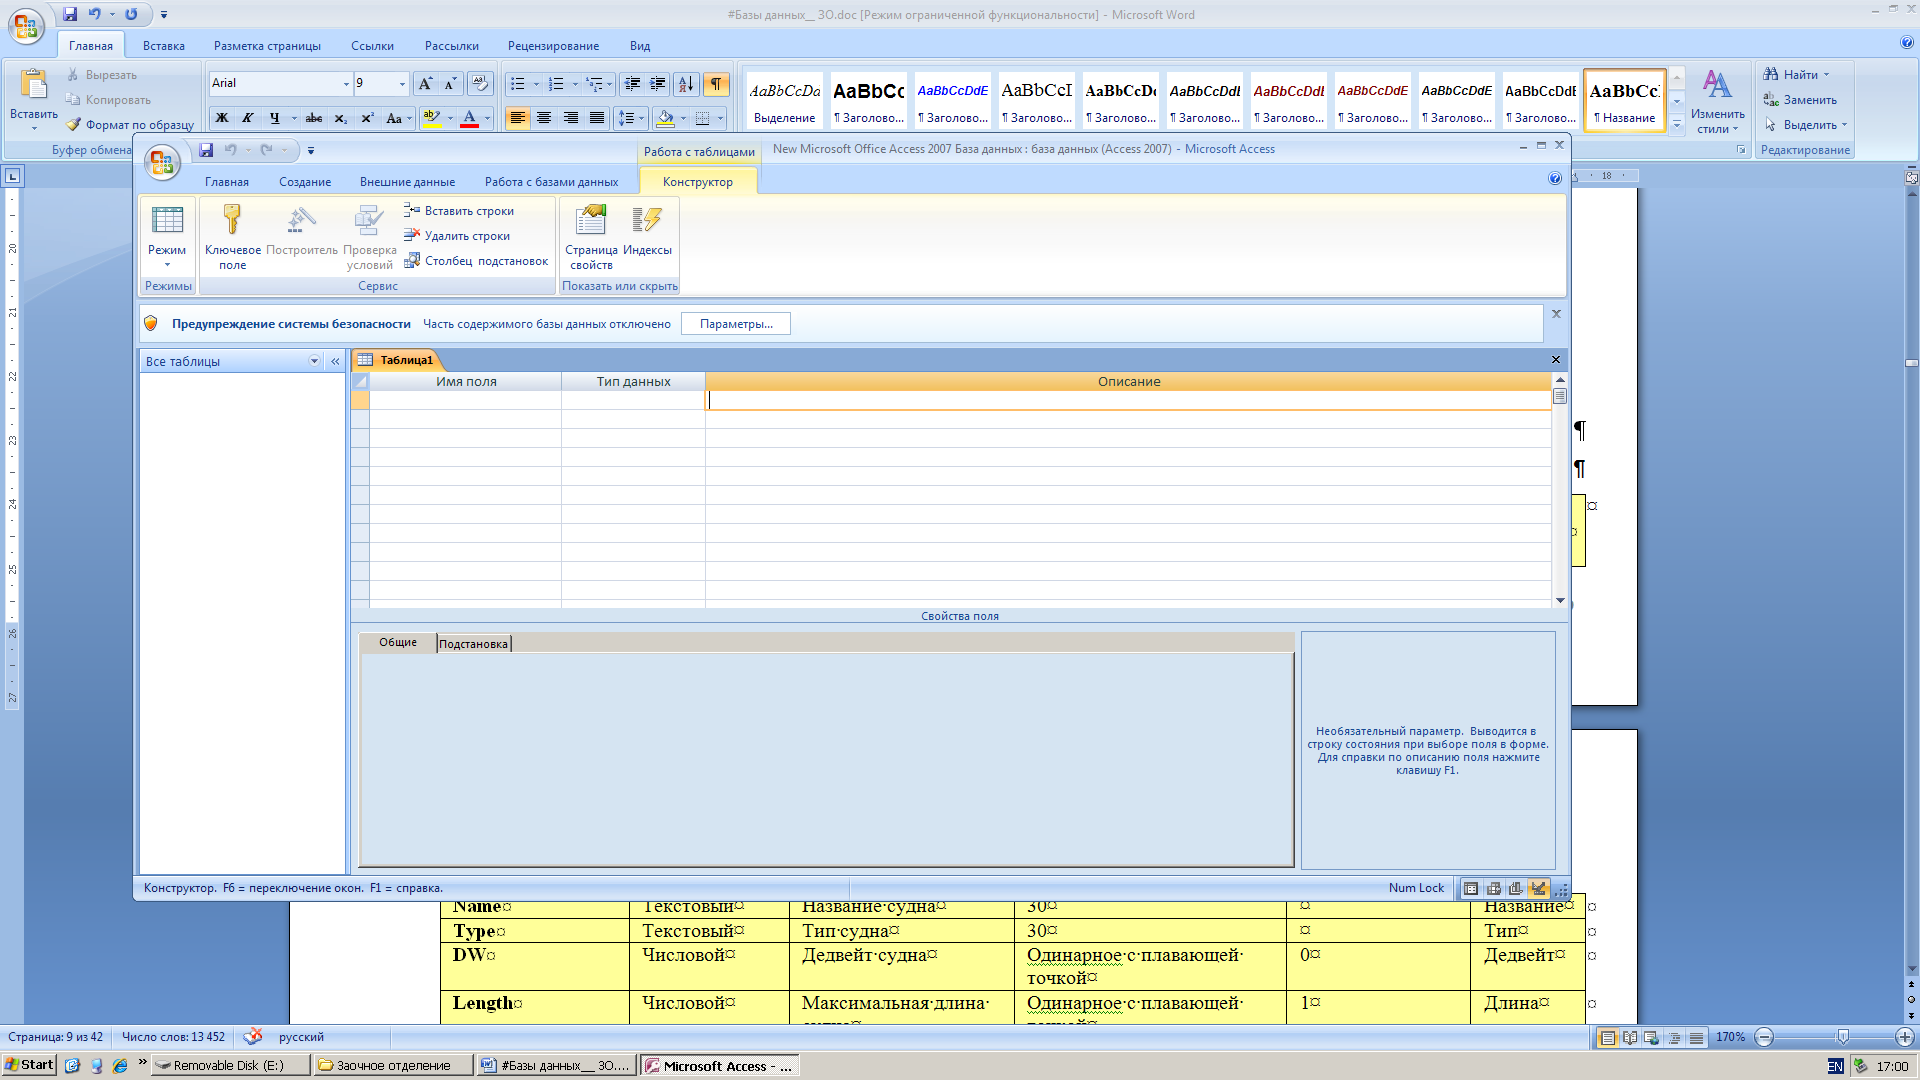Click the first Field Name (Имя поля) cell
Viewport: 1920px width, 1080px height.
(x=465, y=400)
